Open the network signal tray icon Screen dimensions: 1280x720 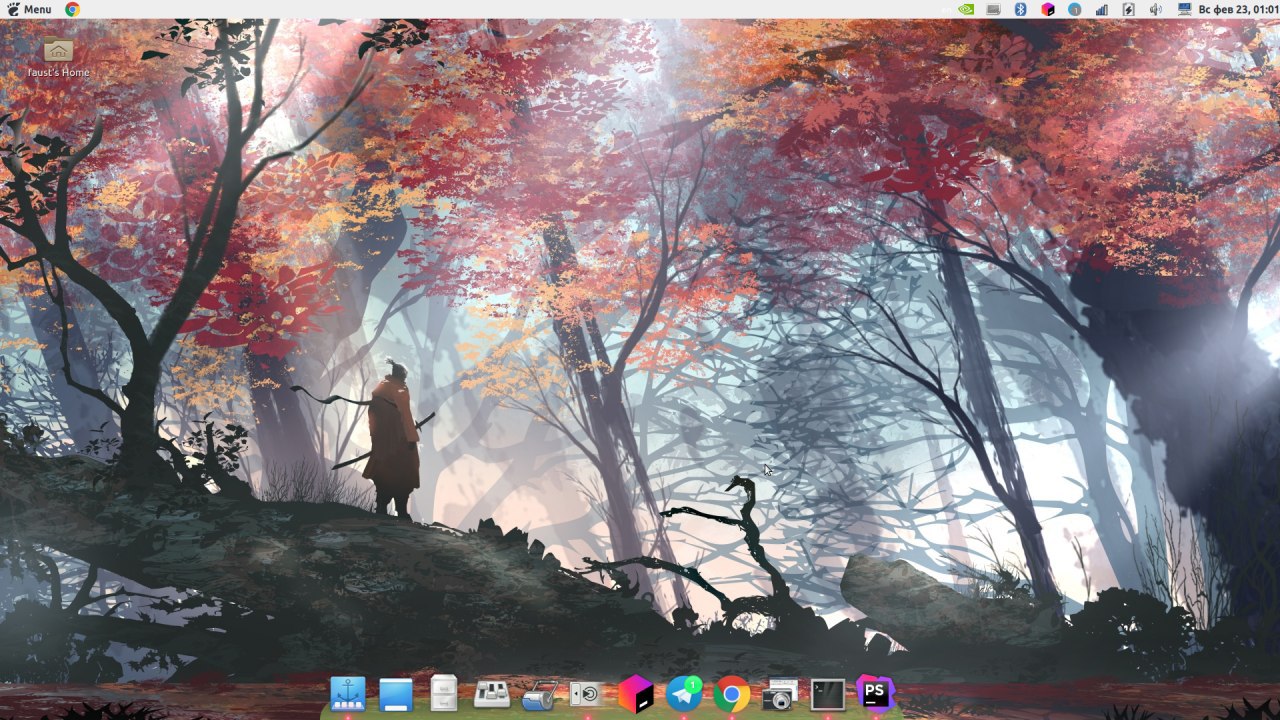(x=1102, y=9)
